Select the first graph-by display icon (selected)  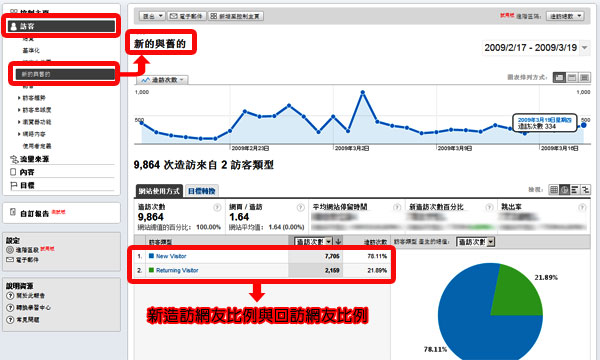click(559, 78)
